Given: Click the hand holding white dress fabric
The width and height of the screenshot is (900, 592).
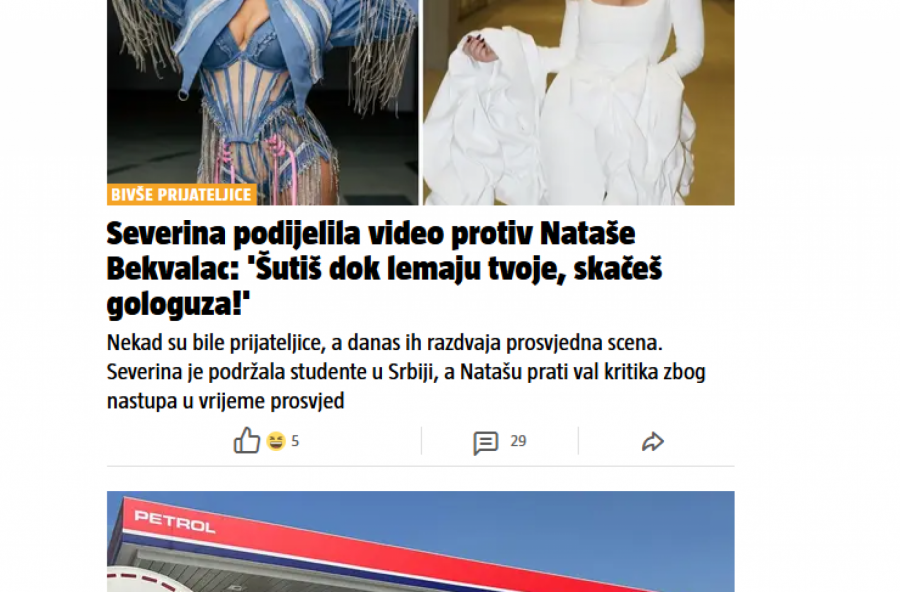Looking at the screenshot, I should (x=479, y=47).
